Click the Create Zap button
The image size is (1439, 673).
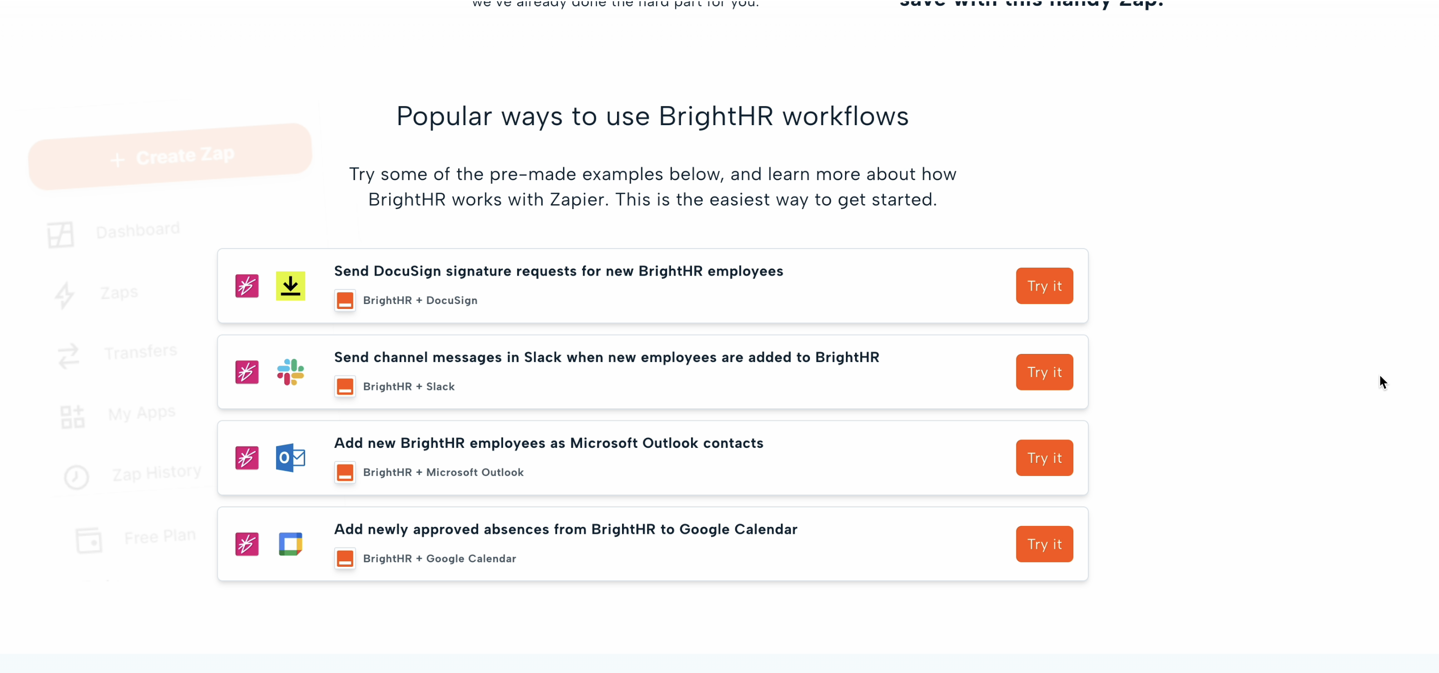pos(170,156)
